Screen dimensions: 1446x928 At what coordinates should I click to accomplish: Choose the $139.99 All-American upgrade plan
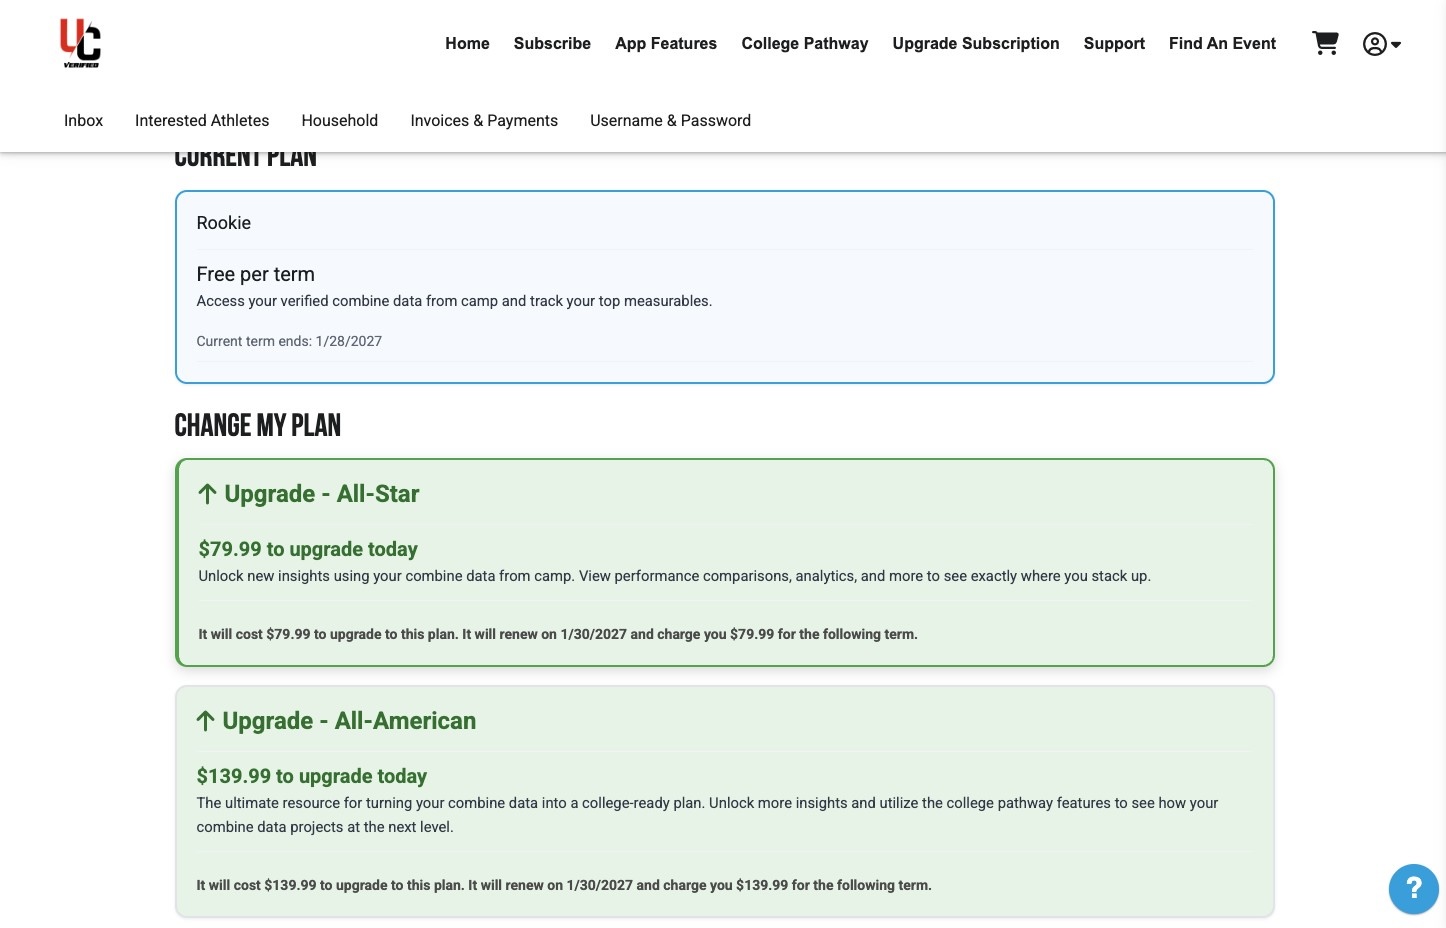pyautogui.click(x=724, y=800)
